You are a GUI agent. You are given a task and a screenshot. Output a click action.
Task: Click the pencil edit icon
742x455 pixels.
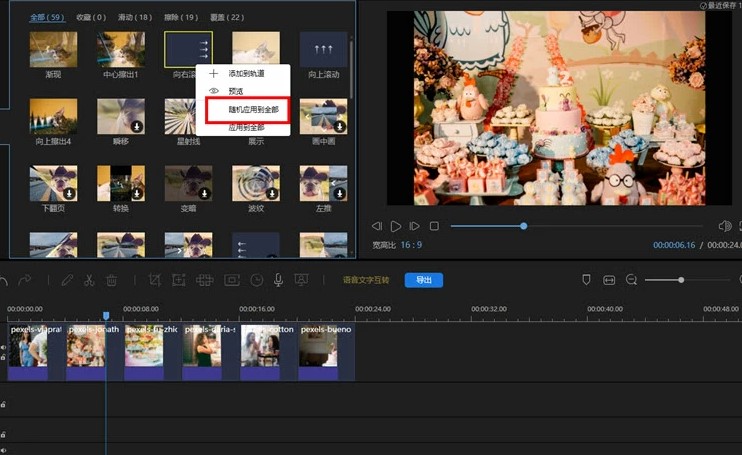click(65, 280)
